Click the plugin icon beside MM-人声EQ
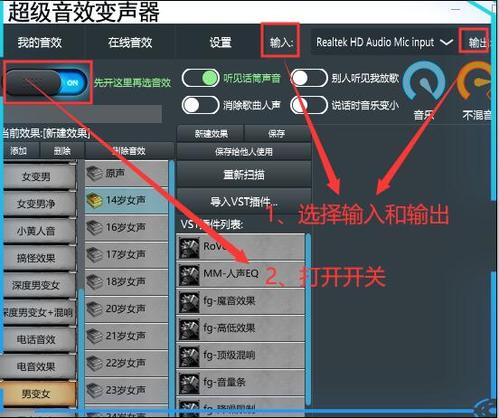The image size is (499, 418). [189, 275]
